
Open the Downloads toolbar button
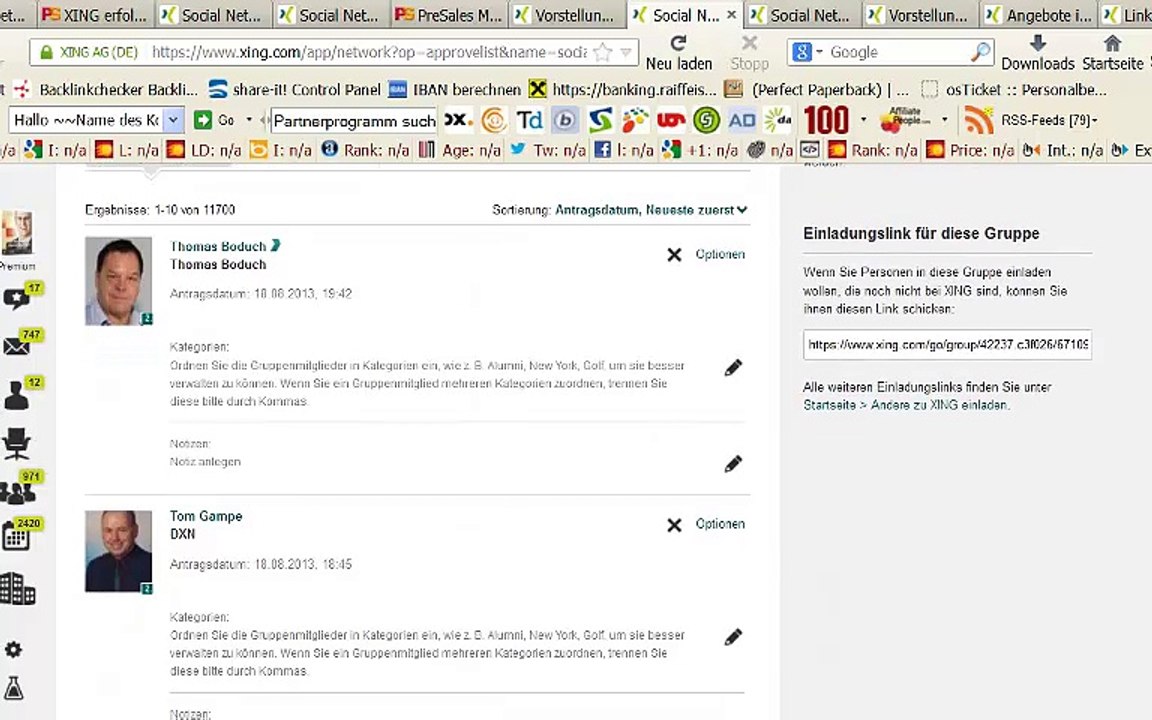coord(1037,53)
